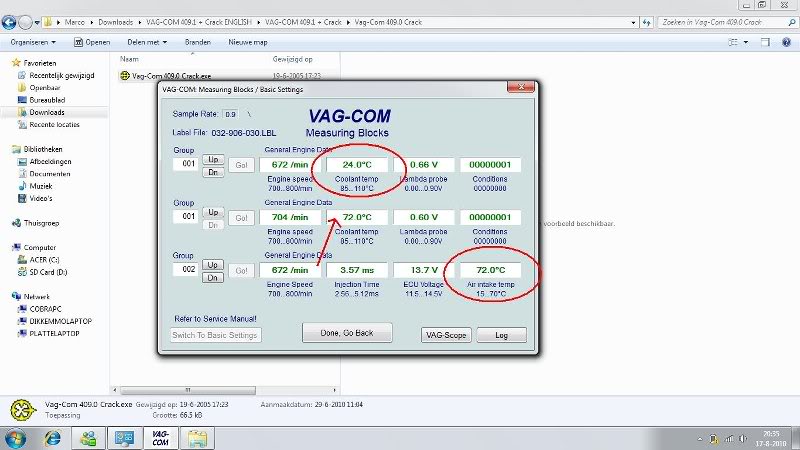This screenshot has height=450, width=800.
Task: Click the Log button
Action: coord(503,335)
